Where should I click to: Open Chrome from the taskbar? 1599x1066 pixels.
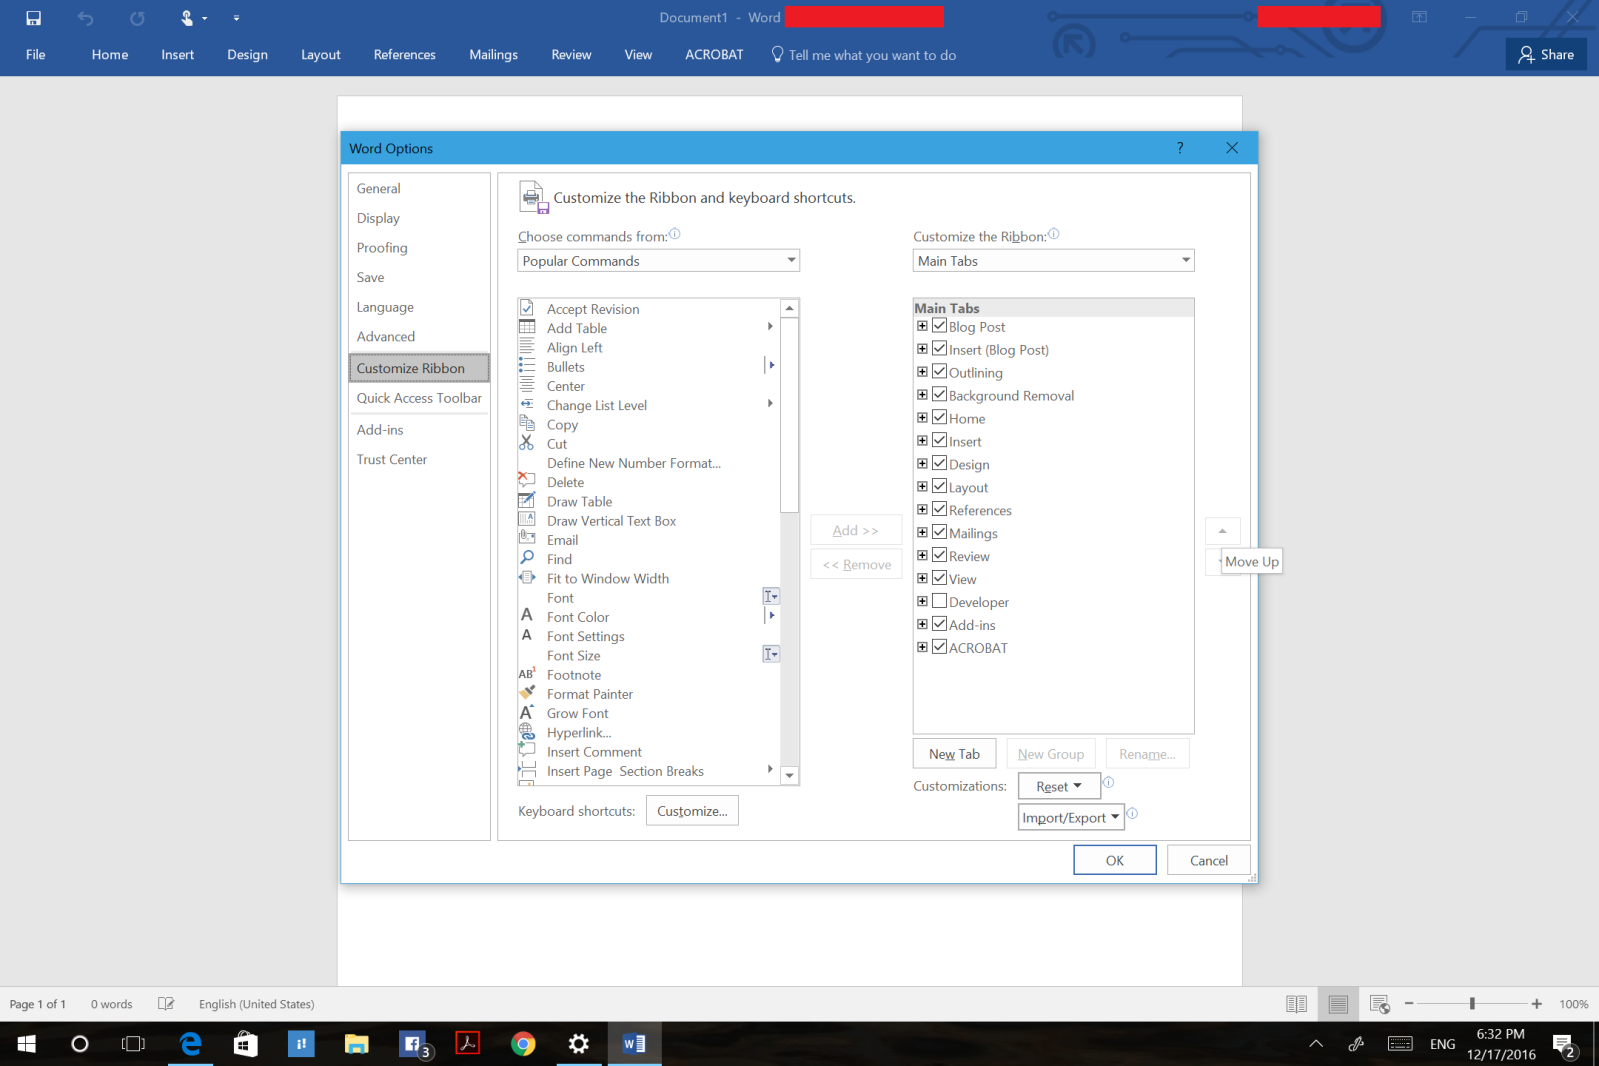coord(523,1044)
